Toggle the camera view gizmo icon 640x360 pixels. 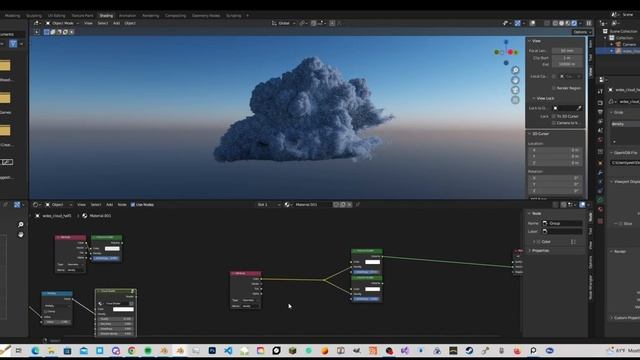[x=515, y=90]
